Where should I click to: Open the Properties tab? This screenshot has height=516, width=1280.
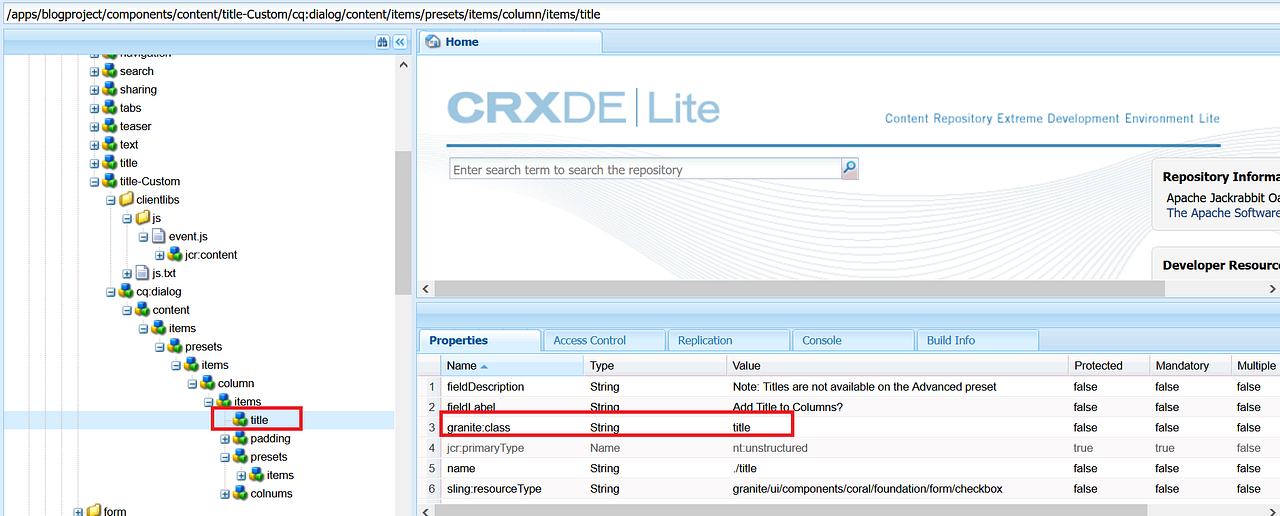480,340
